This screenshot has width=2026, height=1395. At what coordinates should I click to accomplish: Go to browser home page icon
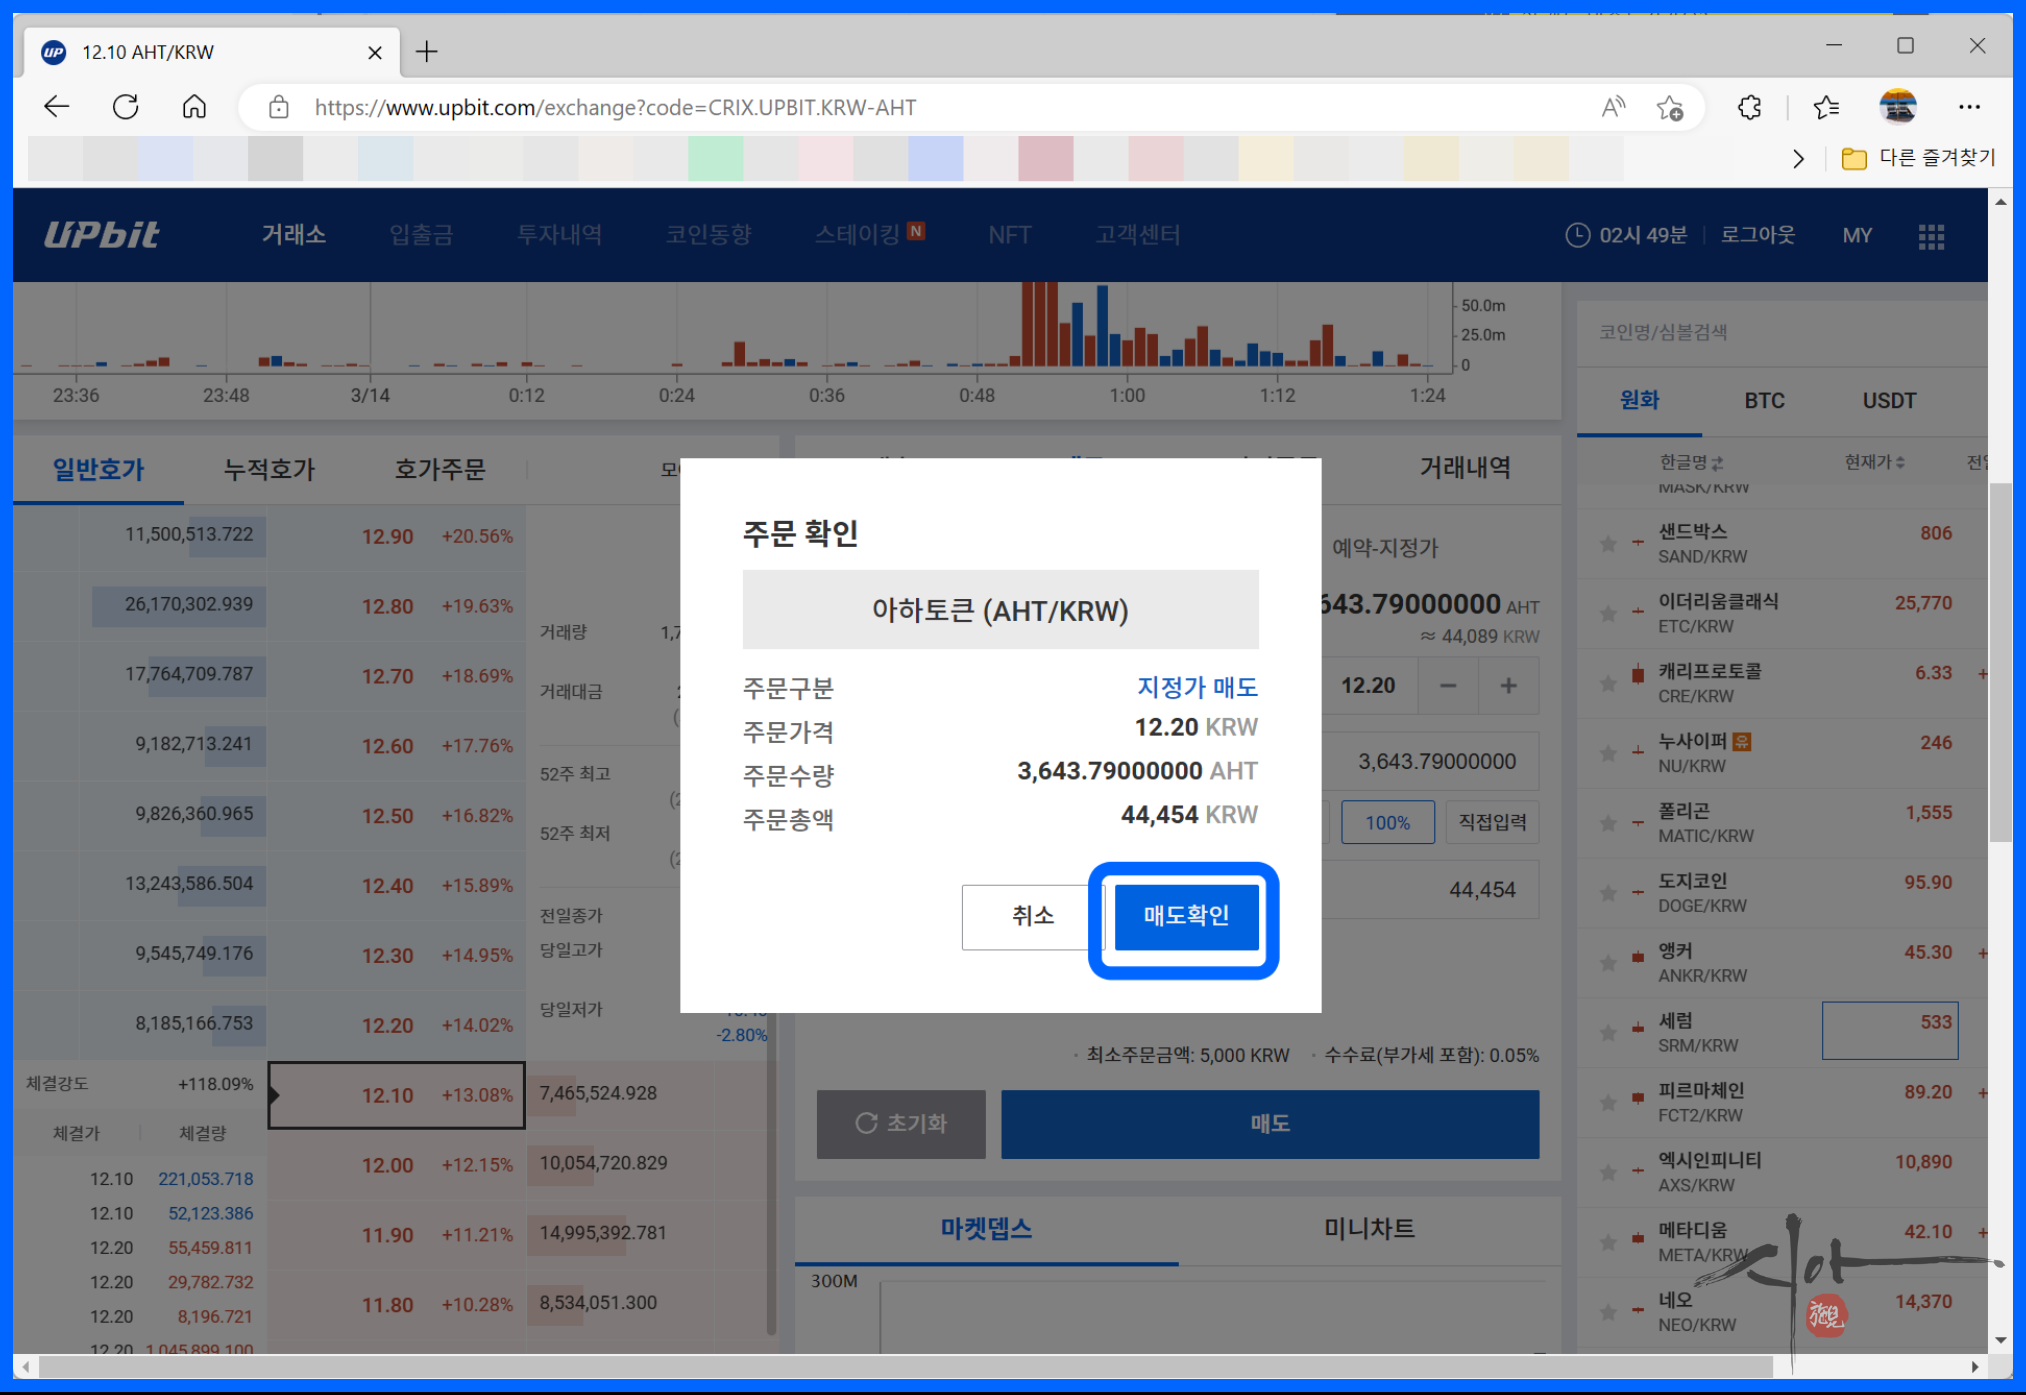[x=194, y=107]
